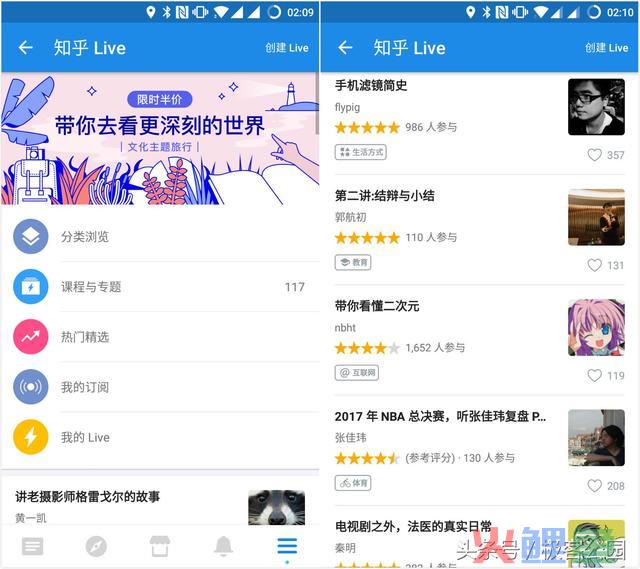
Task: Like the 2017 NBA Live heart icon
Action: coord(594,485)
